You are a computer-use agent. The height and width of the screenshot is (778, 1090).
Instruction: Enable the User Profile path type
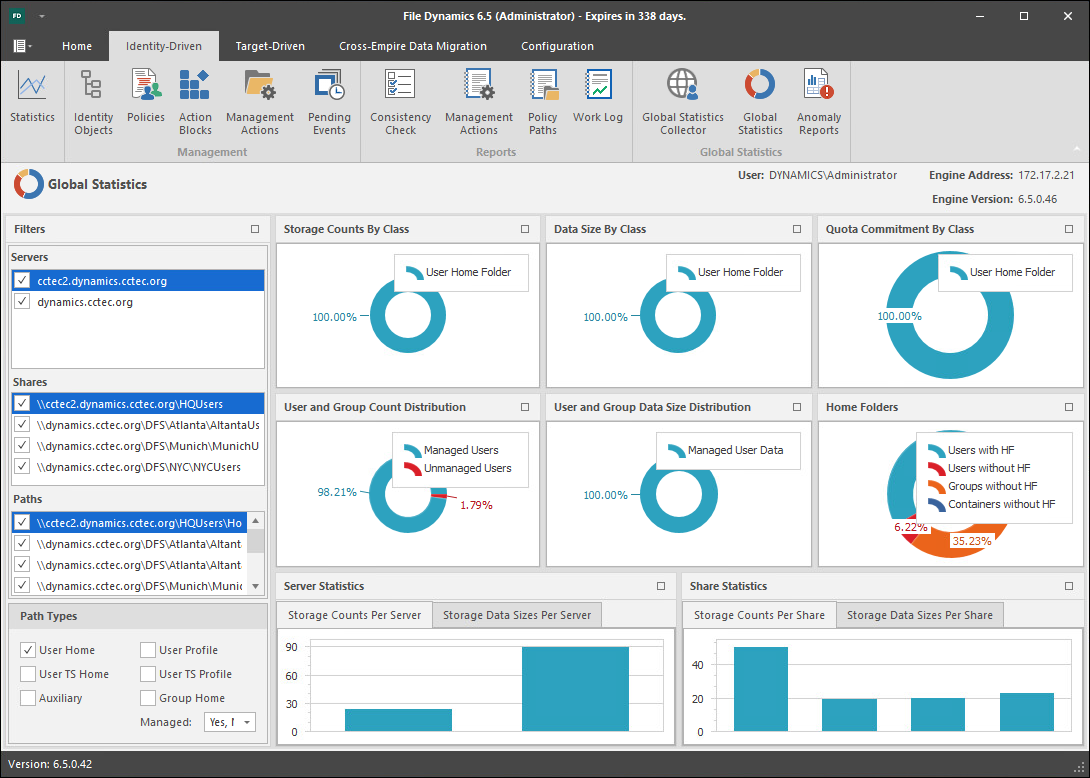[148, 650]
